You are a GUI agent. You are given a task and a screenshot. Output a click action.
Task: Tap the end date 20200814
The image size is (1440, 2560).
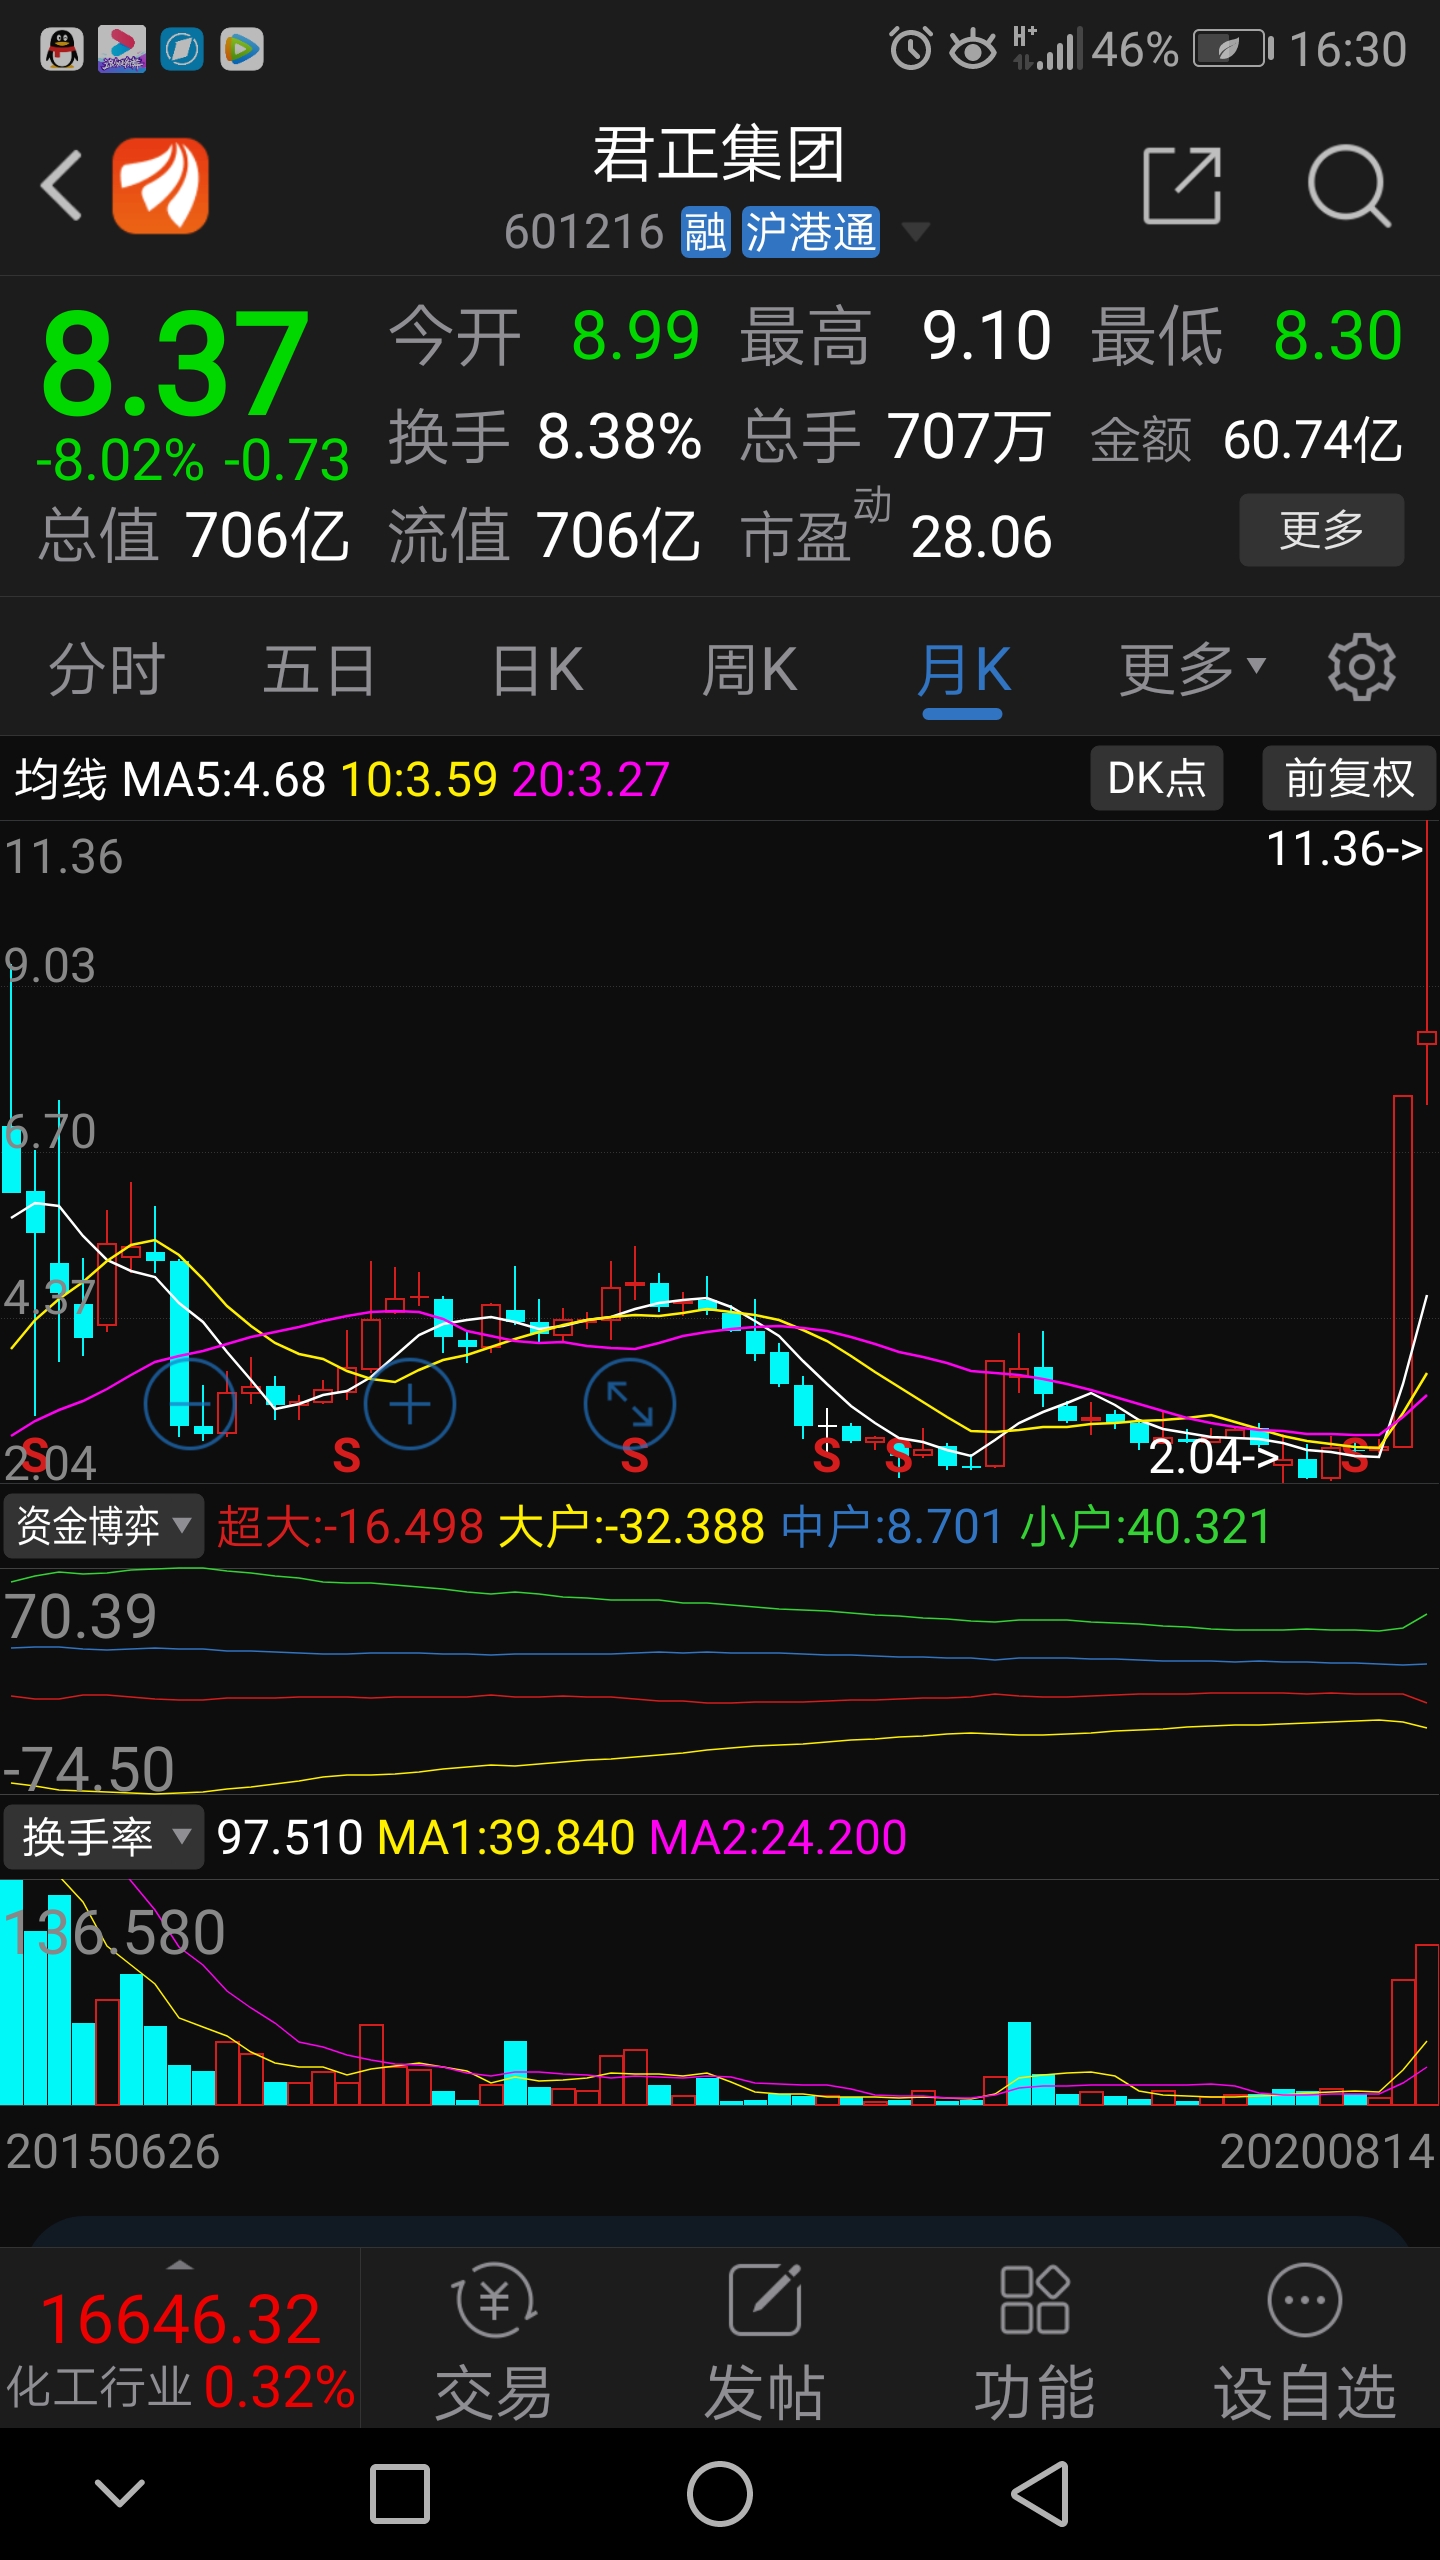[1326, 2152]
